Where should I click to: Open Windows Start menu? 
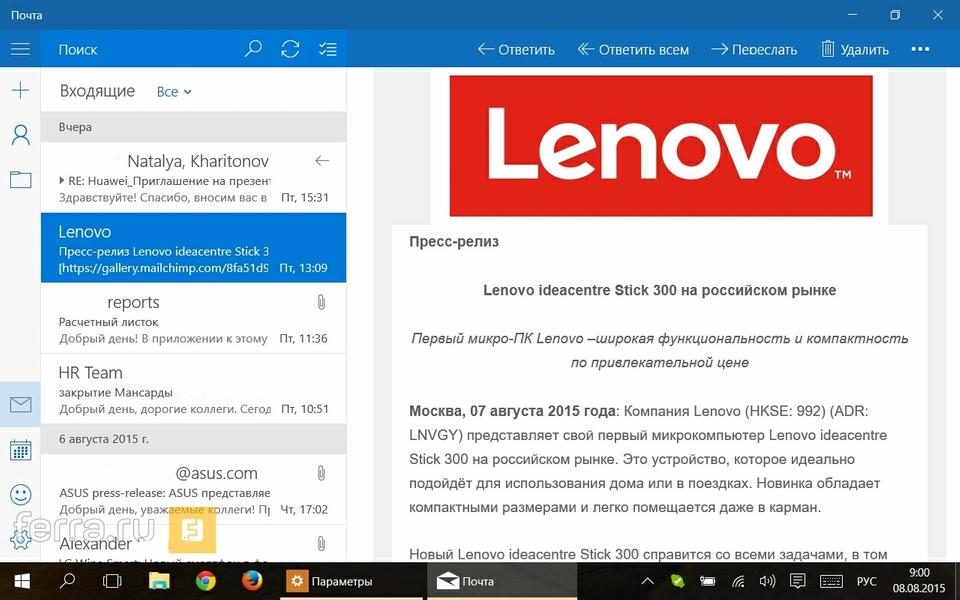coord(22,581)
